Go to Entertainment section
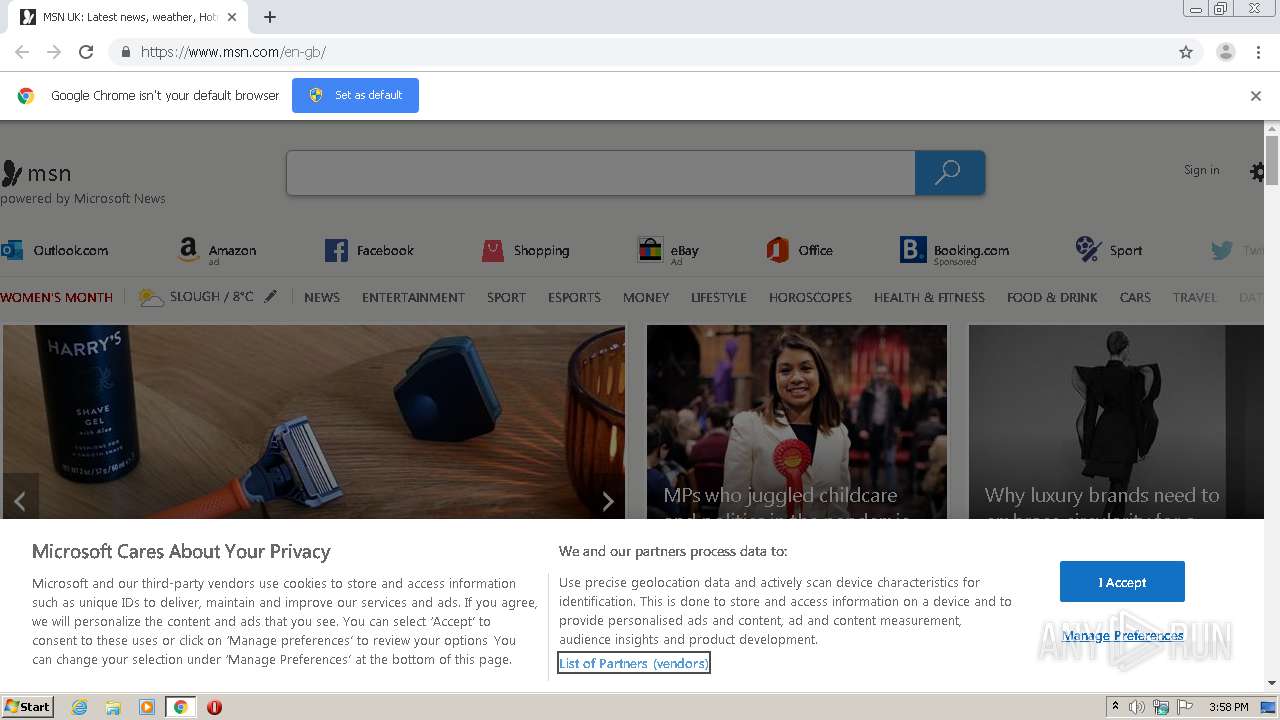 pos(413,297)
